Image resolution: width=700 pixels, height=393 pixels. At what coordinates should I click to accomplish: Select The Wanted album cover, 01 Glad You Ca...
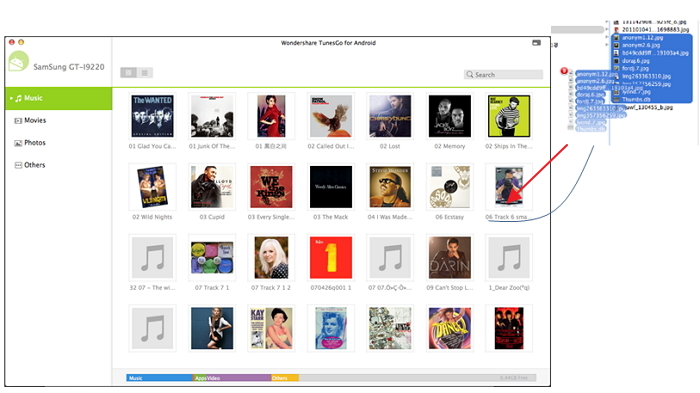pos(152,116)
